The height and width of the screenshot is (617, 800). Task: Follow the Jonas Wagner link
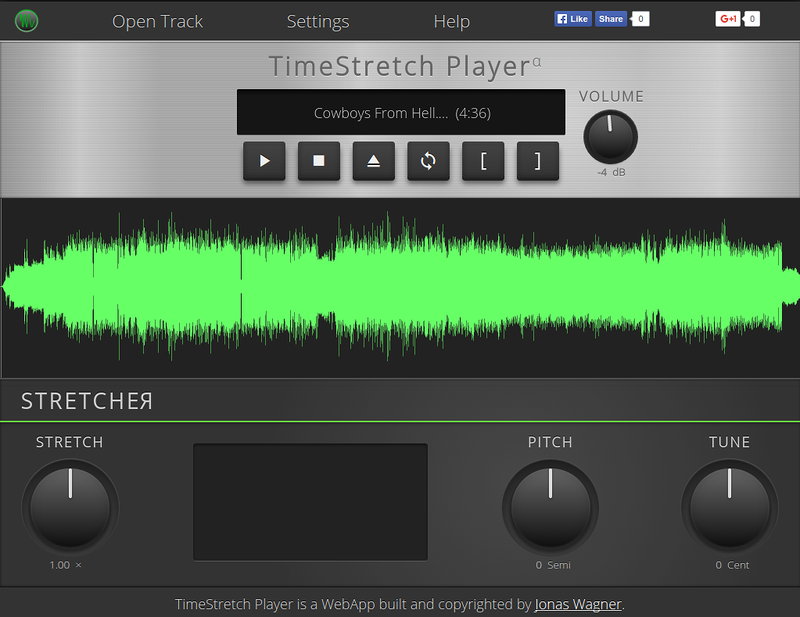[579, 604]
